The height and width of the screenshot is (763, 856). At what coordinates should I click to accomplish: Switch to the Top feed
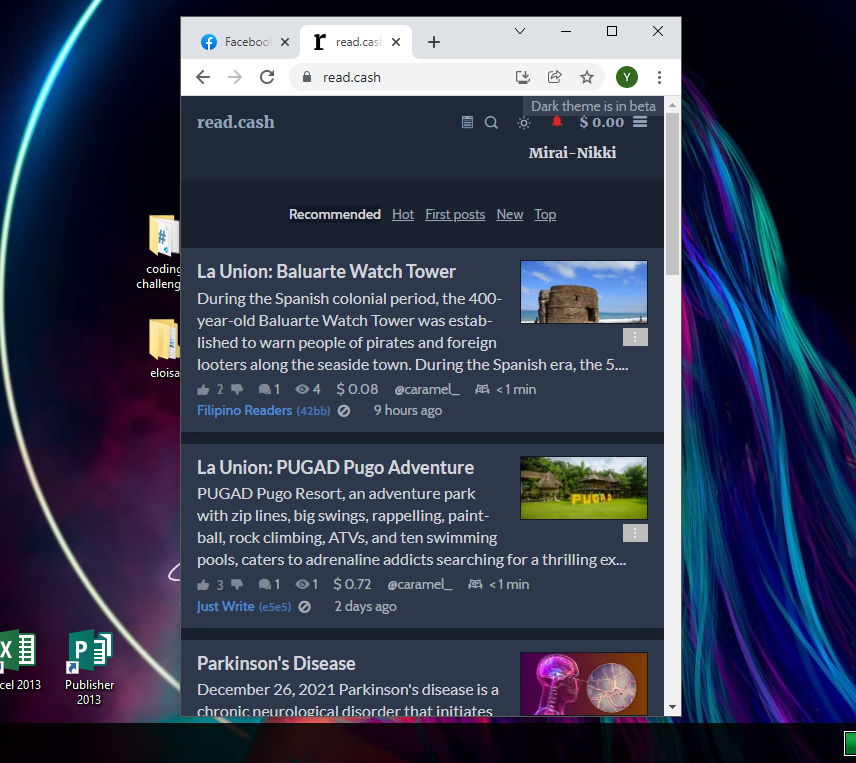545,214
